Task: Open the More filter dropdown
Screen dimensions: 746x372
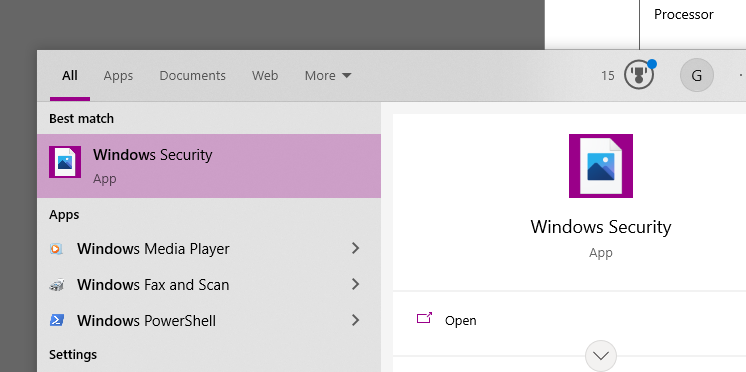Action: 328,76
